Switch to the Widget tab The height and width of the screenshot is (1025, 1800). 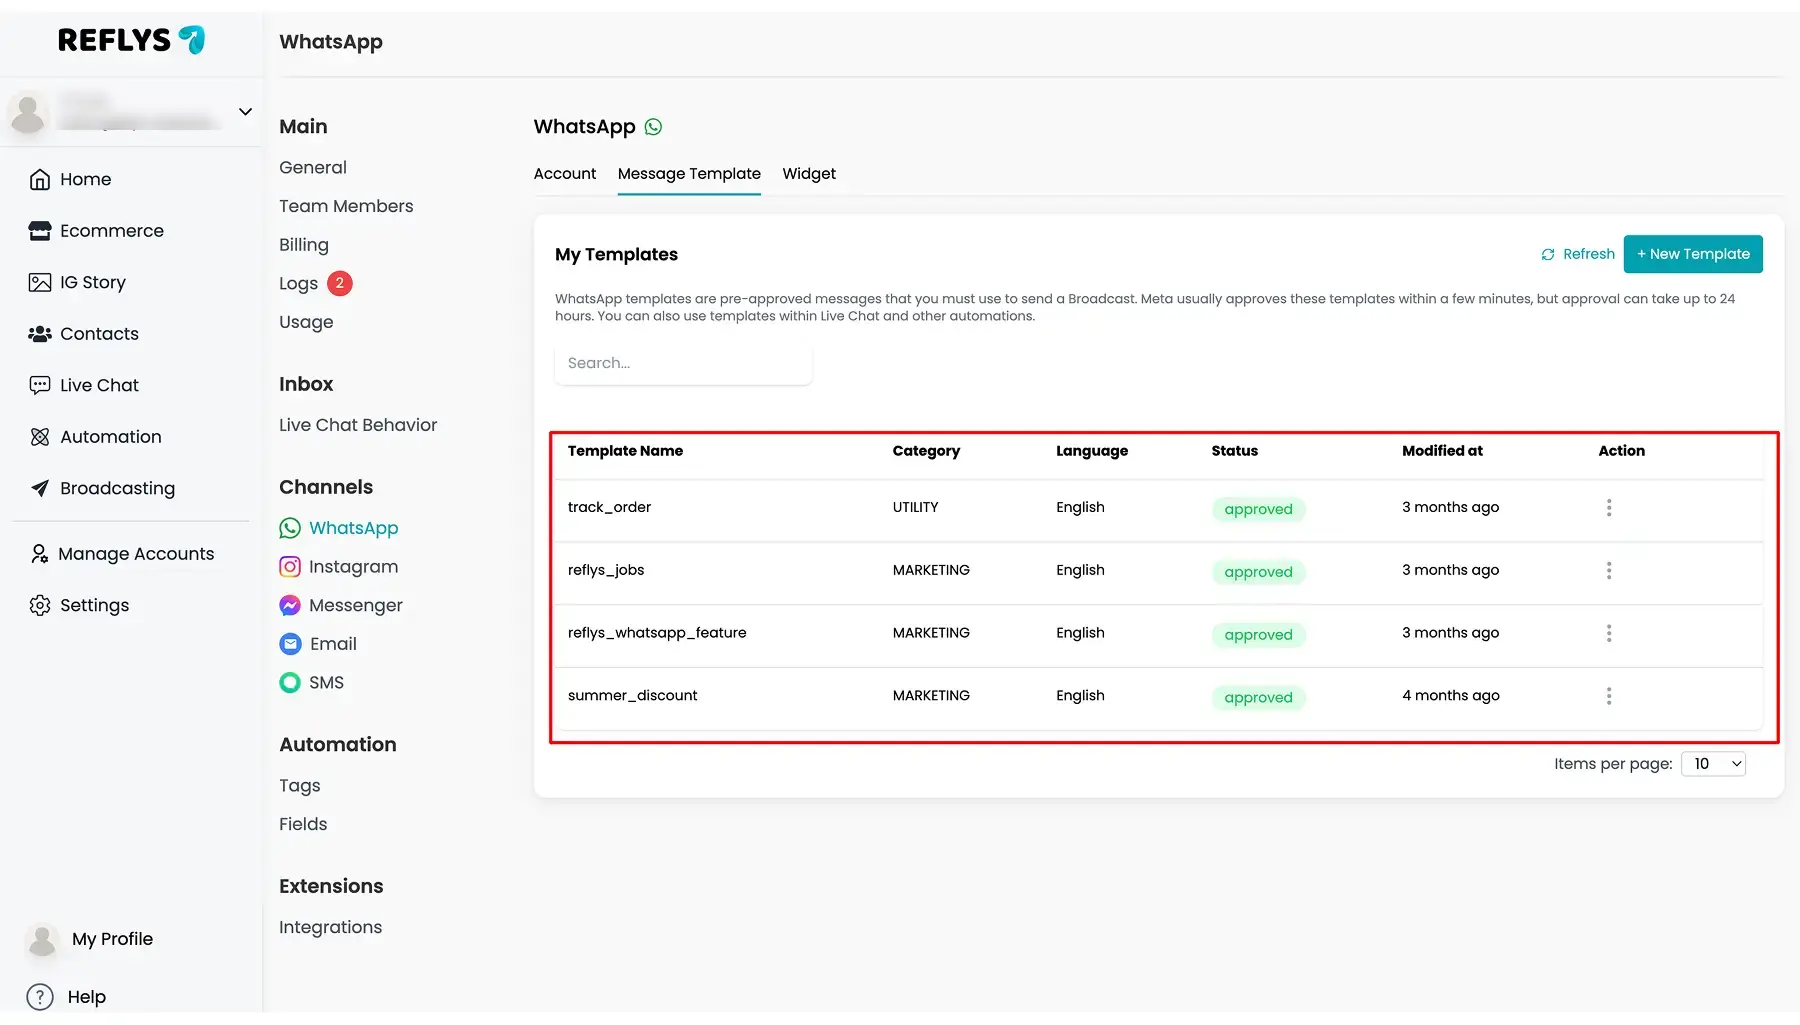point(809,174)
